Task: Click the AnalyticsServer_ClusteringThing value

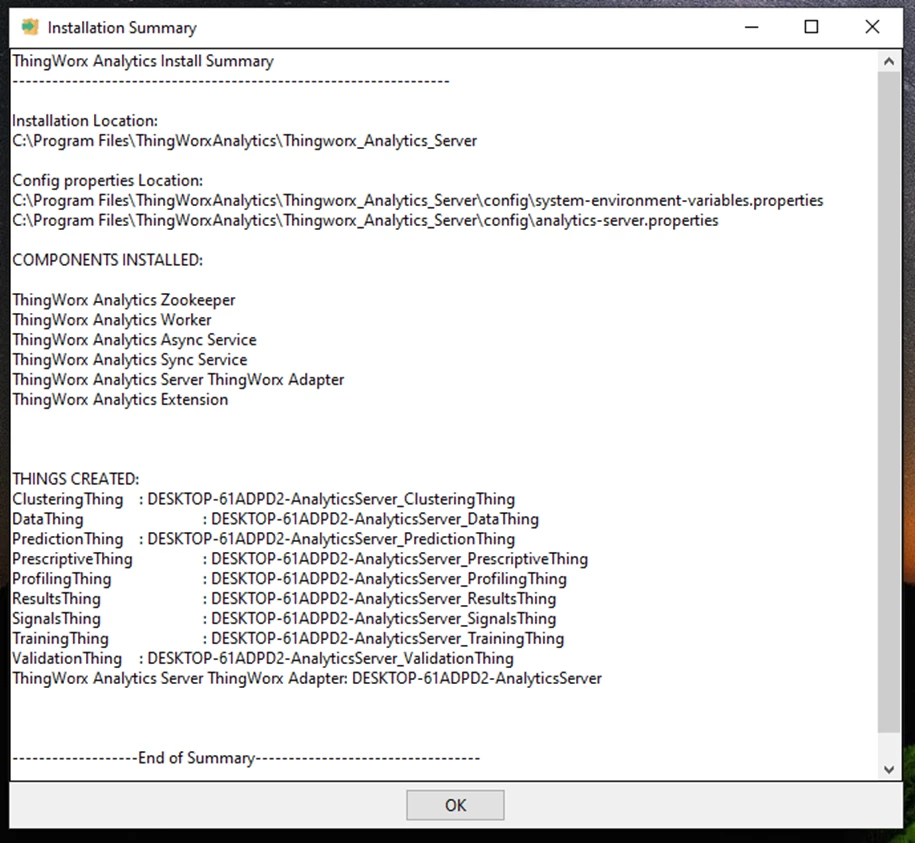Action: (331, 499)
